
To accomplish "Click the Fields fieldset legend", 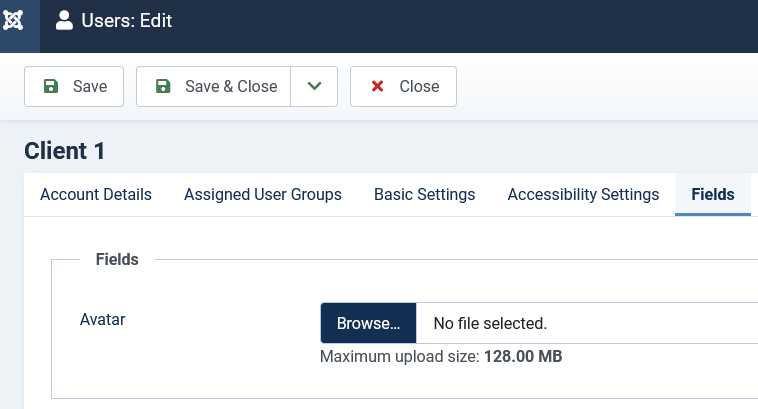I will tap(117, 259).
